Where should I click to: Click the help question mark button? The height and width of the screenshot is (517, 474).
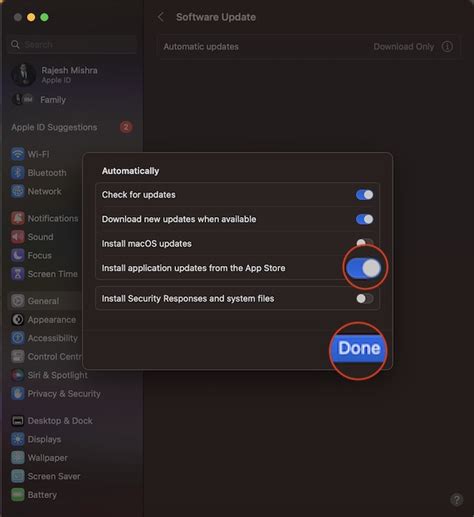(x=457, y=500)
